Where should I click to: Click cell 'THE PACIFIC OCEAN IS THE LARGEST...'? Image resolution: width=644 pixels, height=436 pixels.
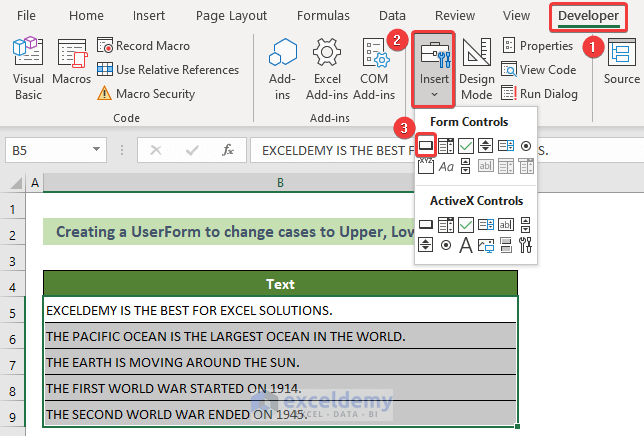pos(280,336)
